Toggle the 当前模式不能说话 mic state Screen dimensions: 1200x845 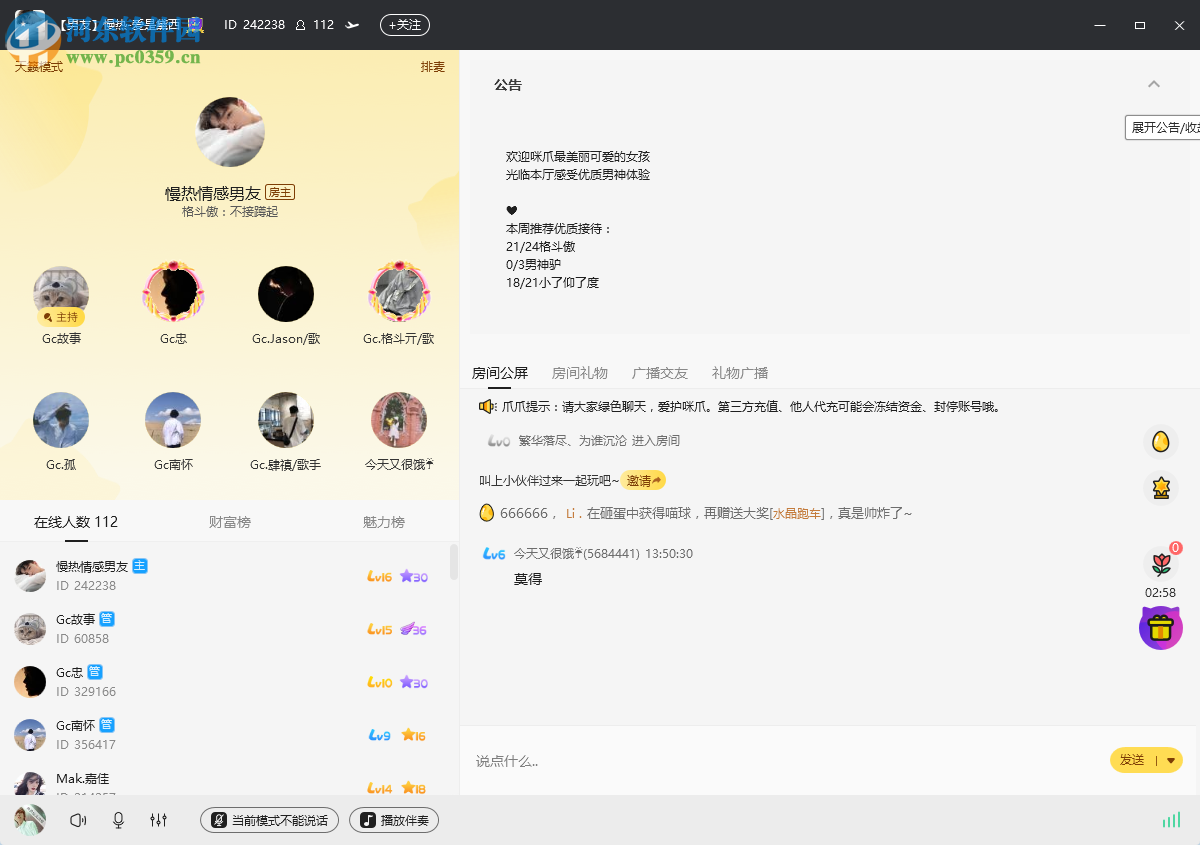click(x=268, y=820)
